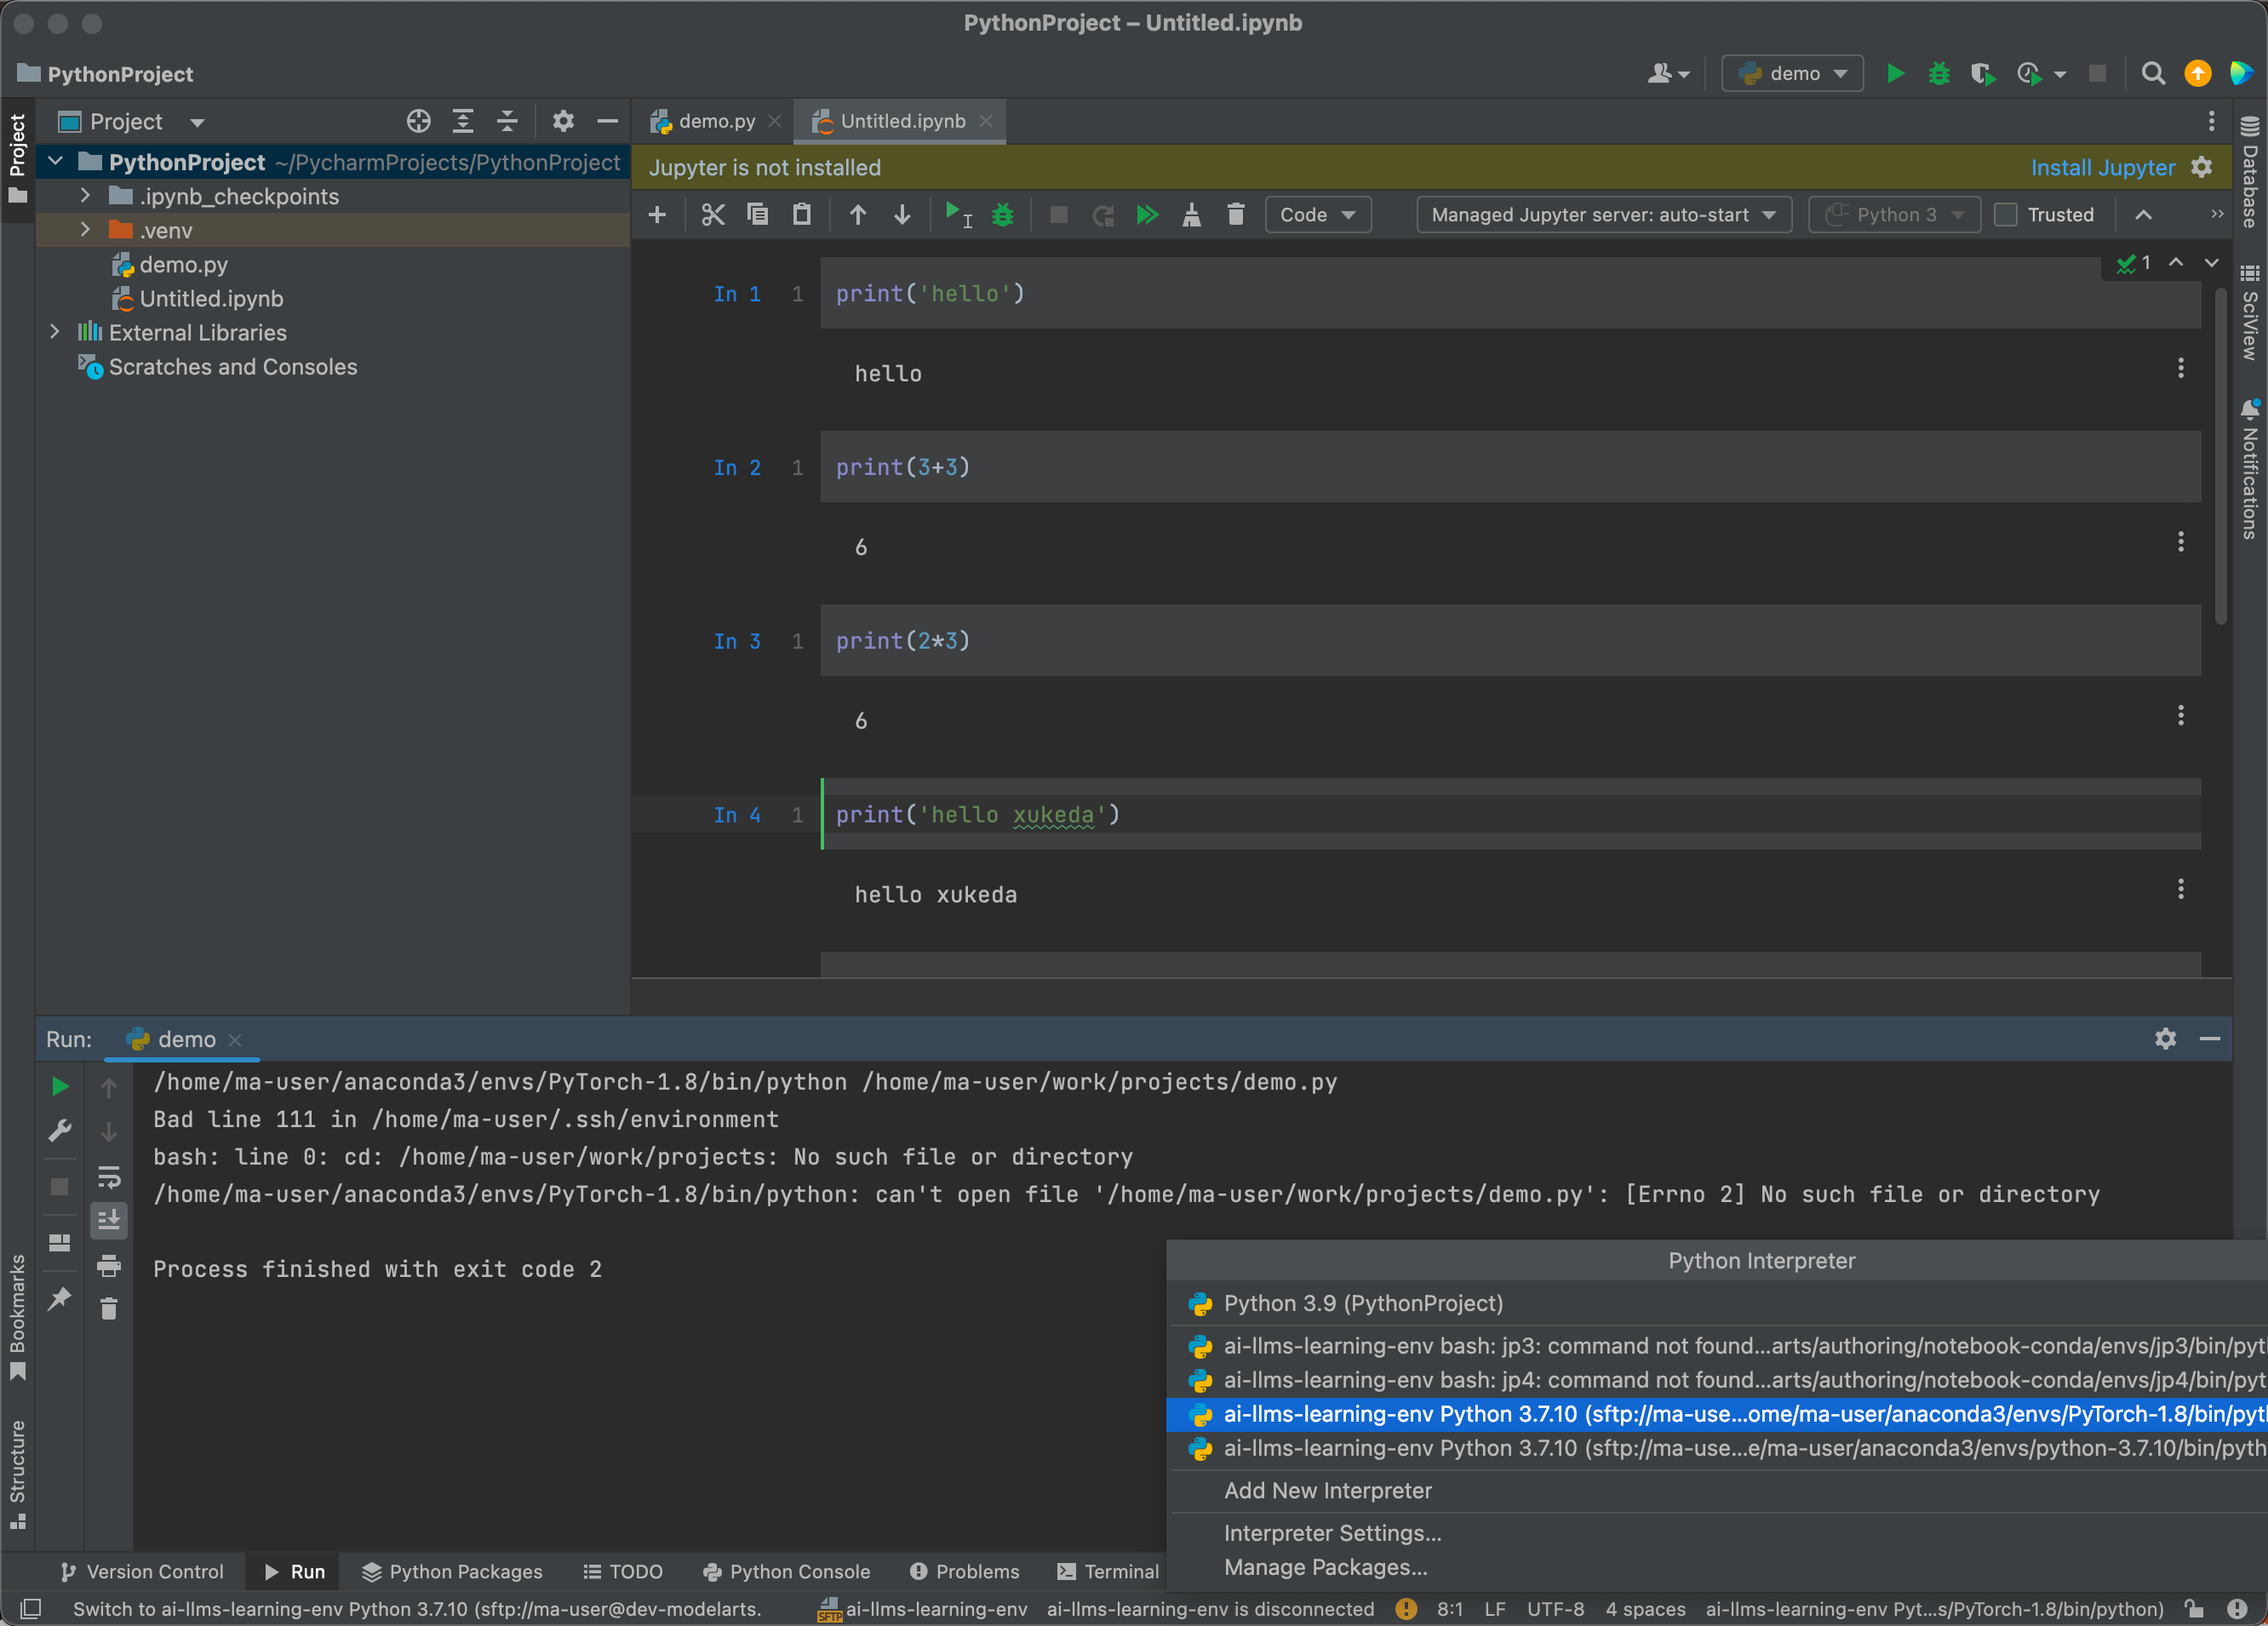Move the notebook cell down
The height and width of the screenshot is (1626, 2268).
click(x=902, y=215)
